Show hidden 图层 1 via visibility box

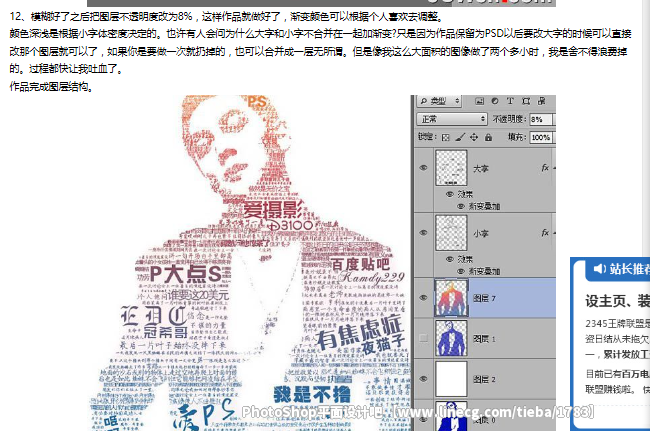tap(423, 338)
